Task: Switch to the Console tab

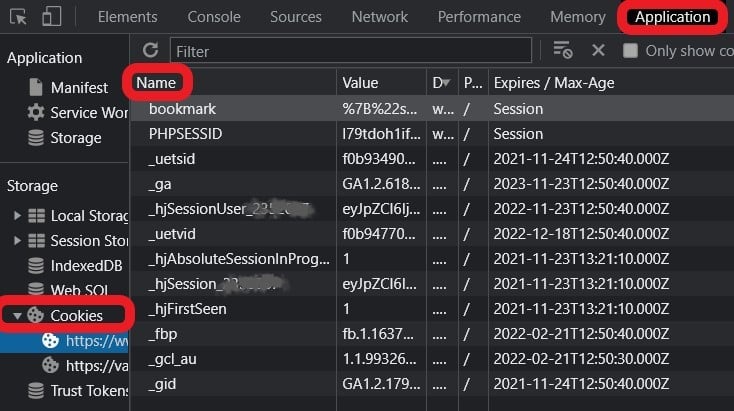Action: [214, 17]
